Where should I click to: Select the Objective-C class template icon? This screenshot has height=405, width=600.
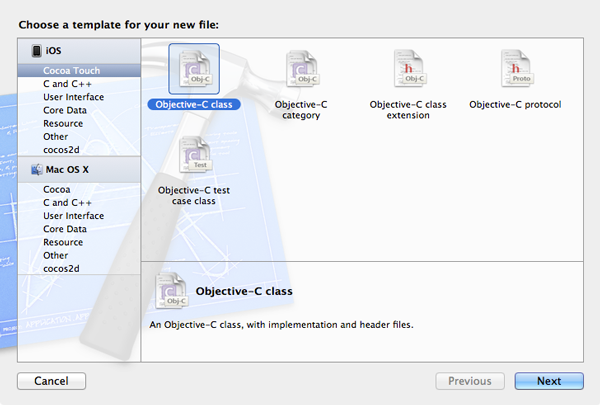(x=194, y=69)
